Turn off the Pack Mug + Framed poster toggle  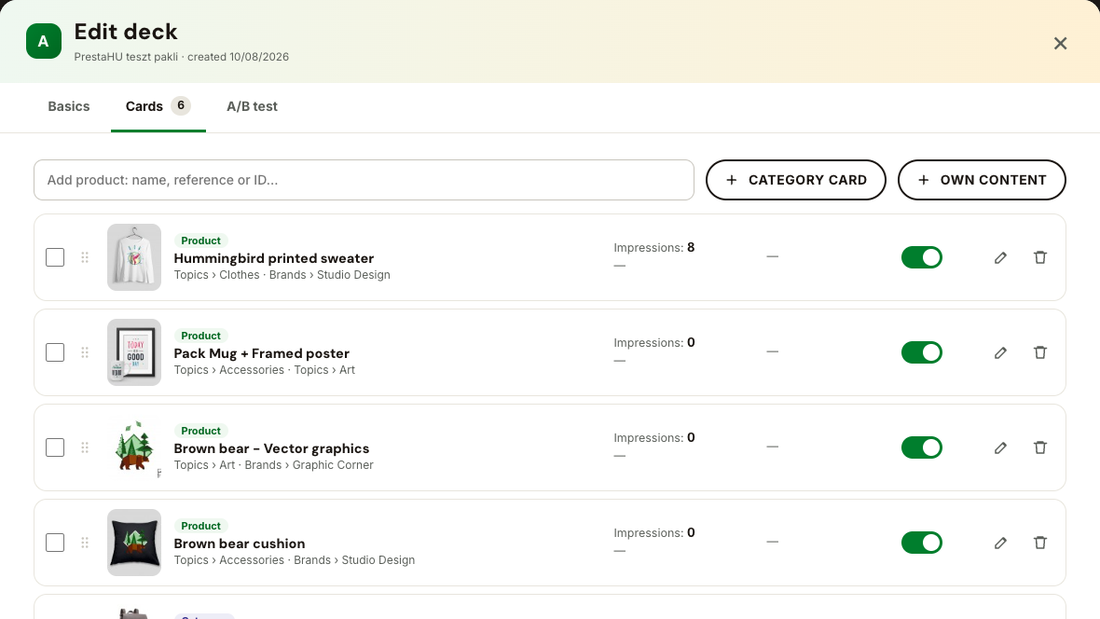(x=922, y=352)
